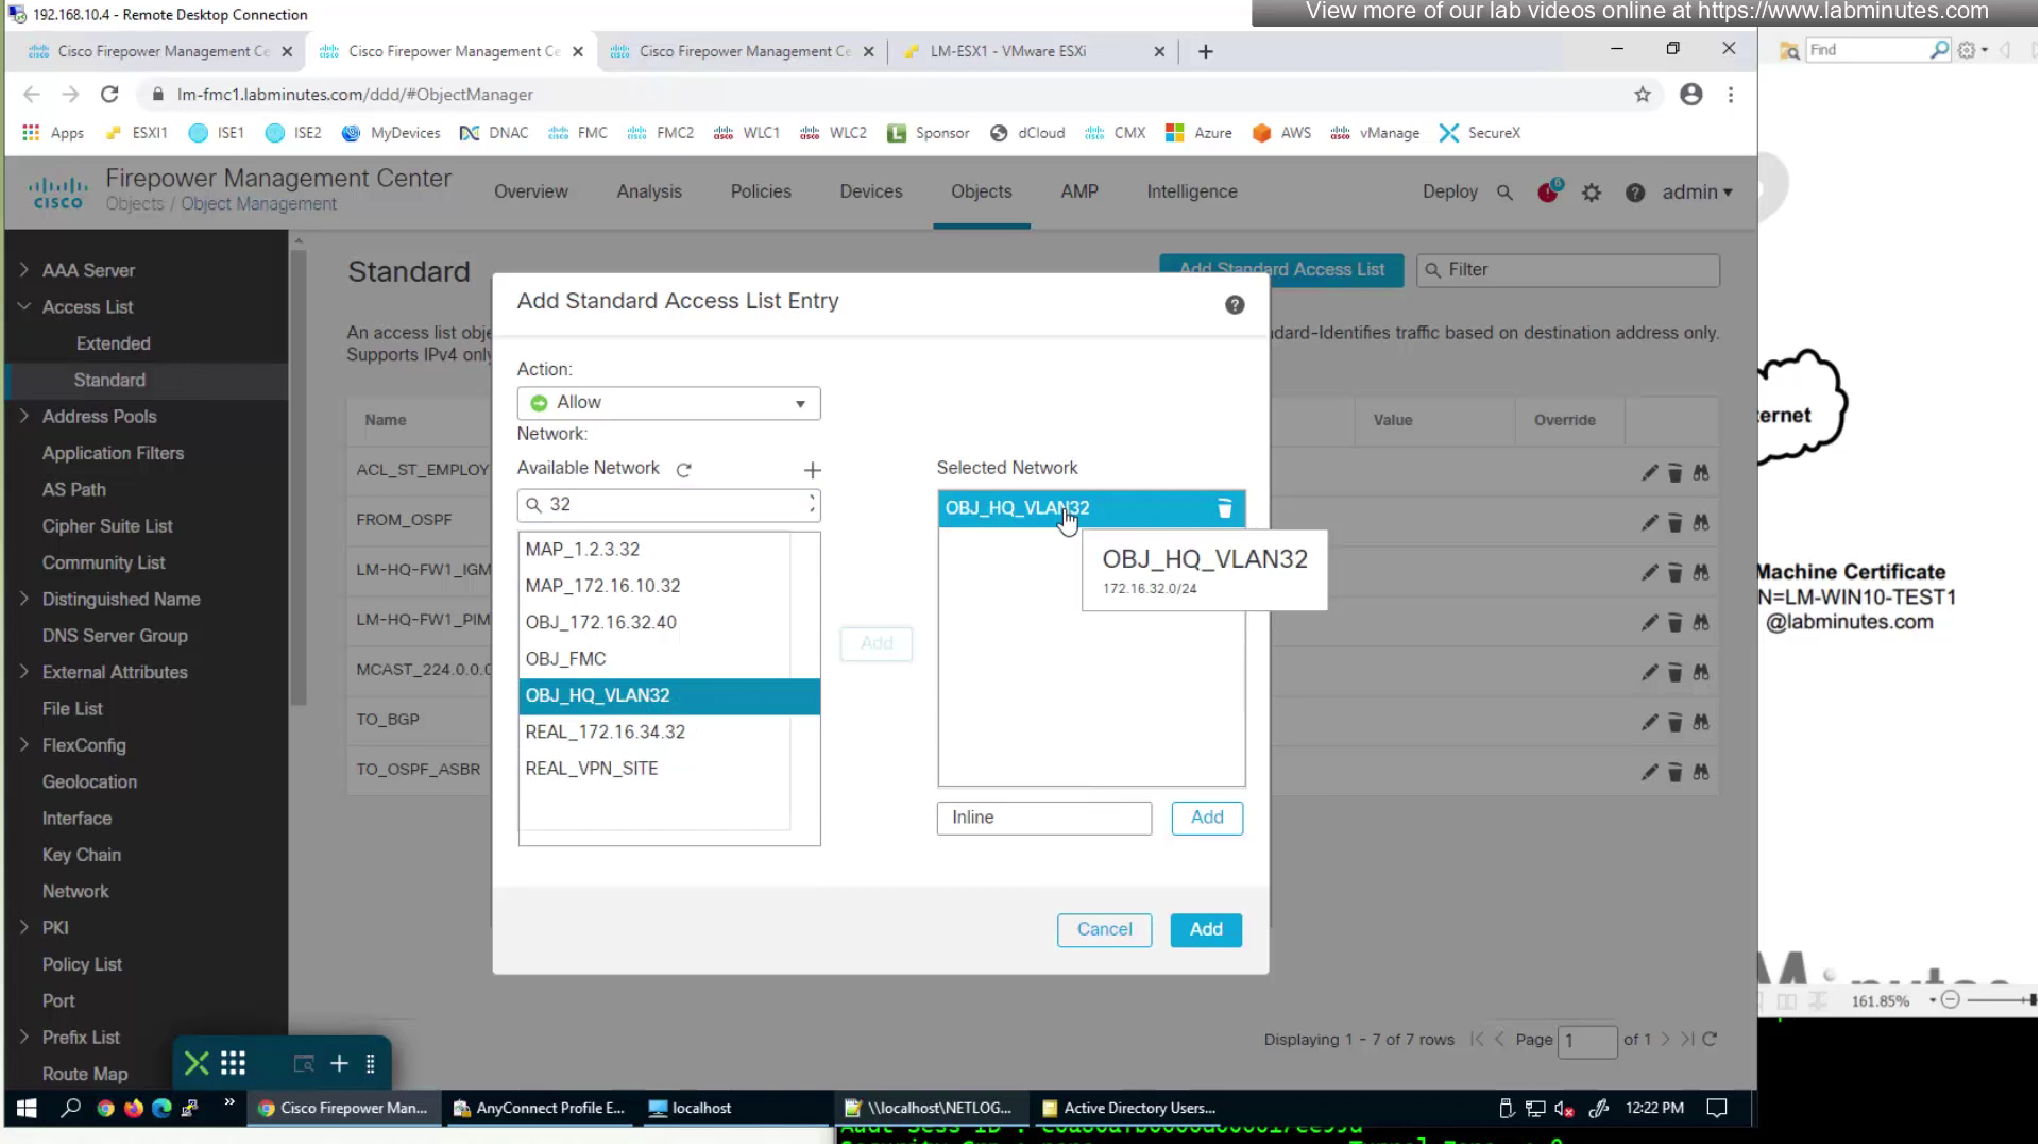This screenshot has height=1144, width=2038.
Task: Click Cancel in the dialog
Action: pyautogui.click(x=1104, y=930)
